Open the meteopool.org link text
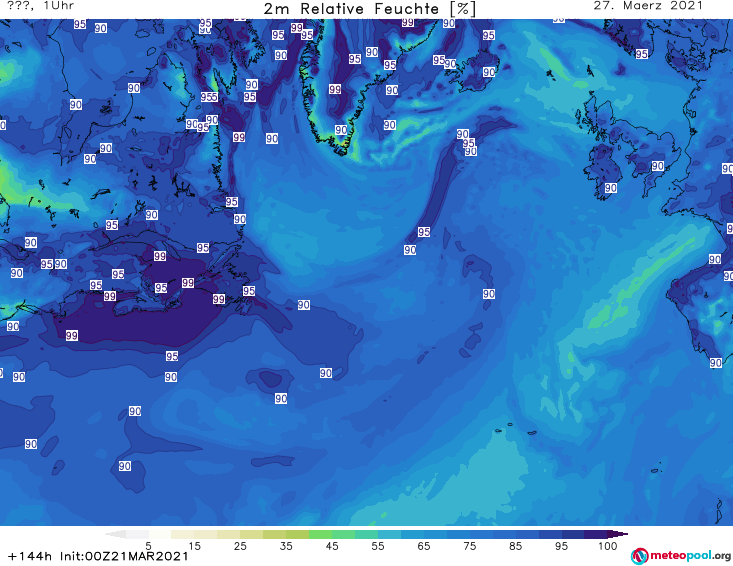The image size is (733, 566). (690, 556)
